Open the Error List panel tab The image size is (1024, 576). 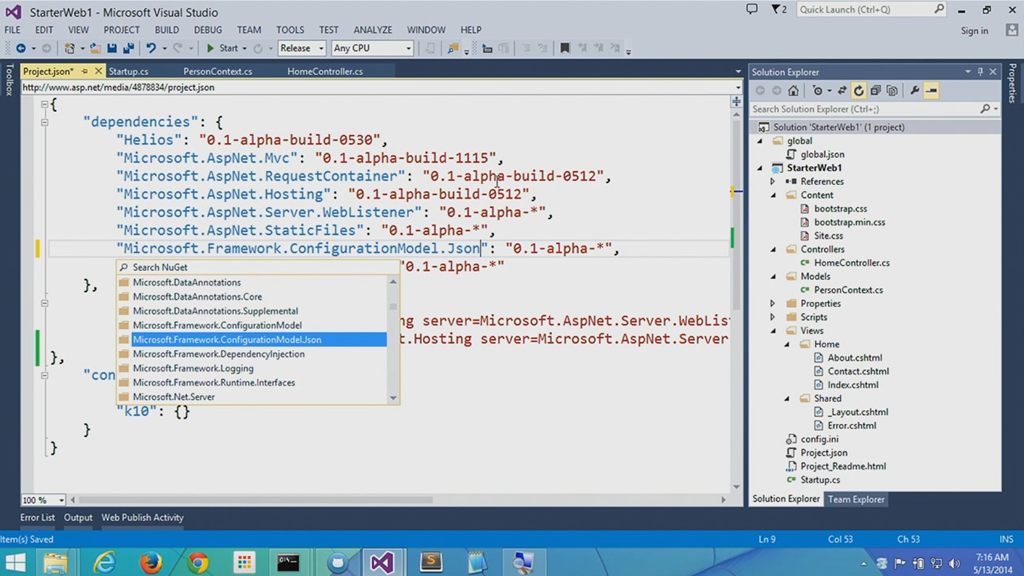tap(38, 518)
